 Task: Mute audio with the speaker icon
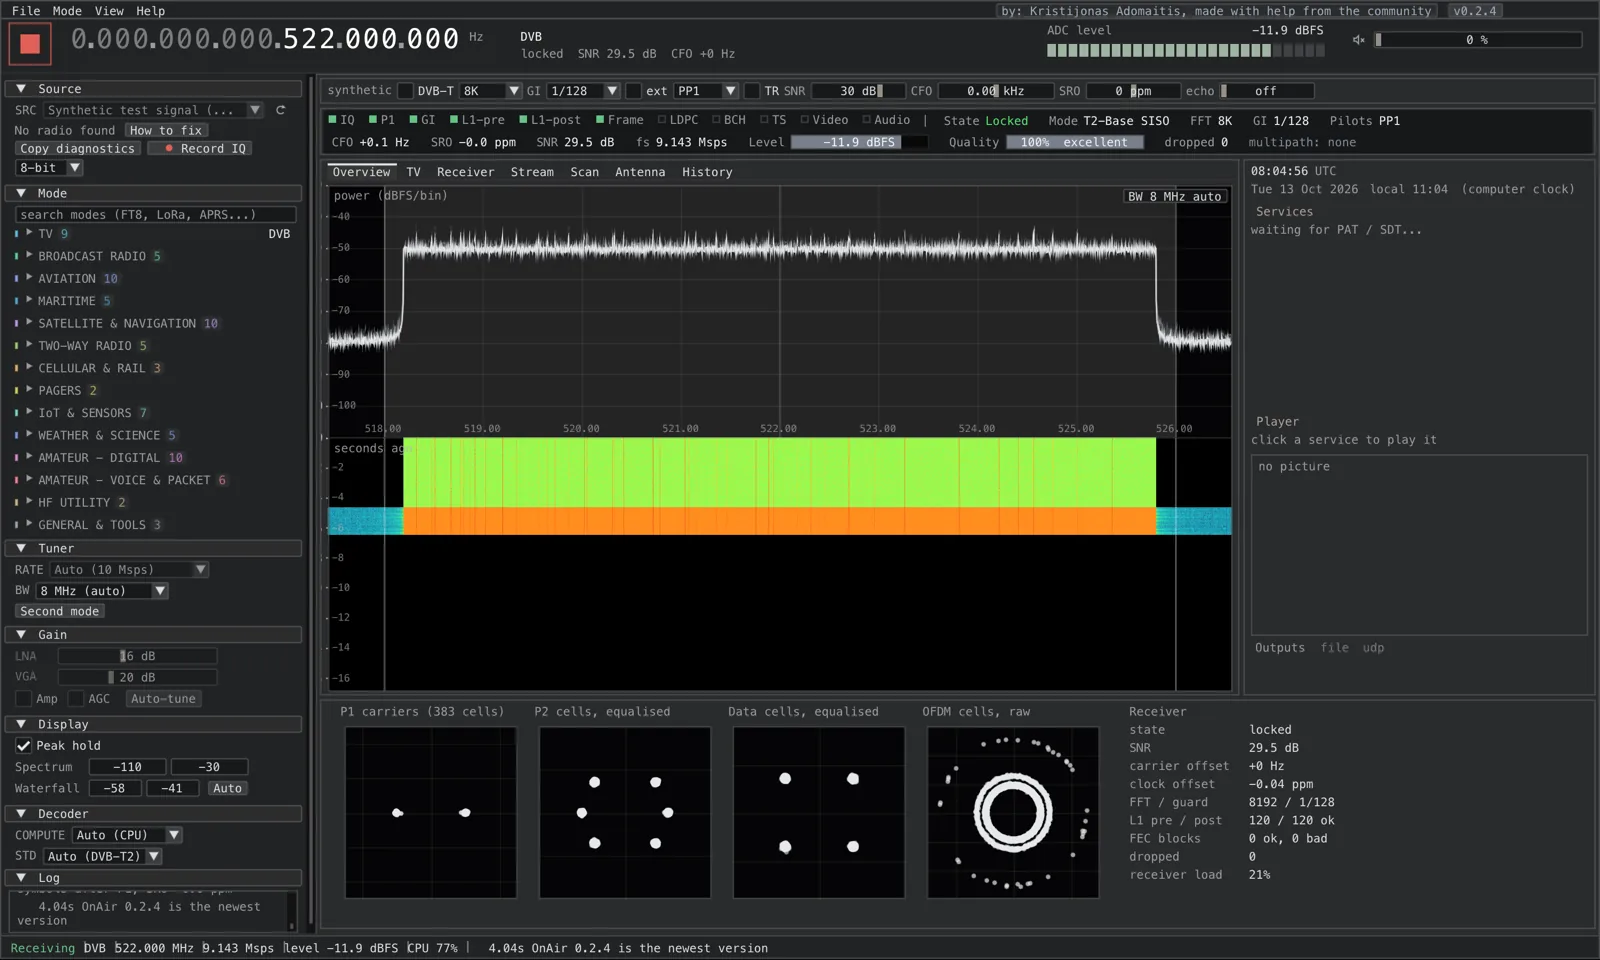1358,40
